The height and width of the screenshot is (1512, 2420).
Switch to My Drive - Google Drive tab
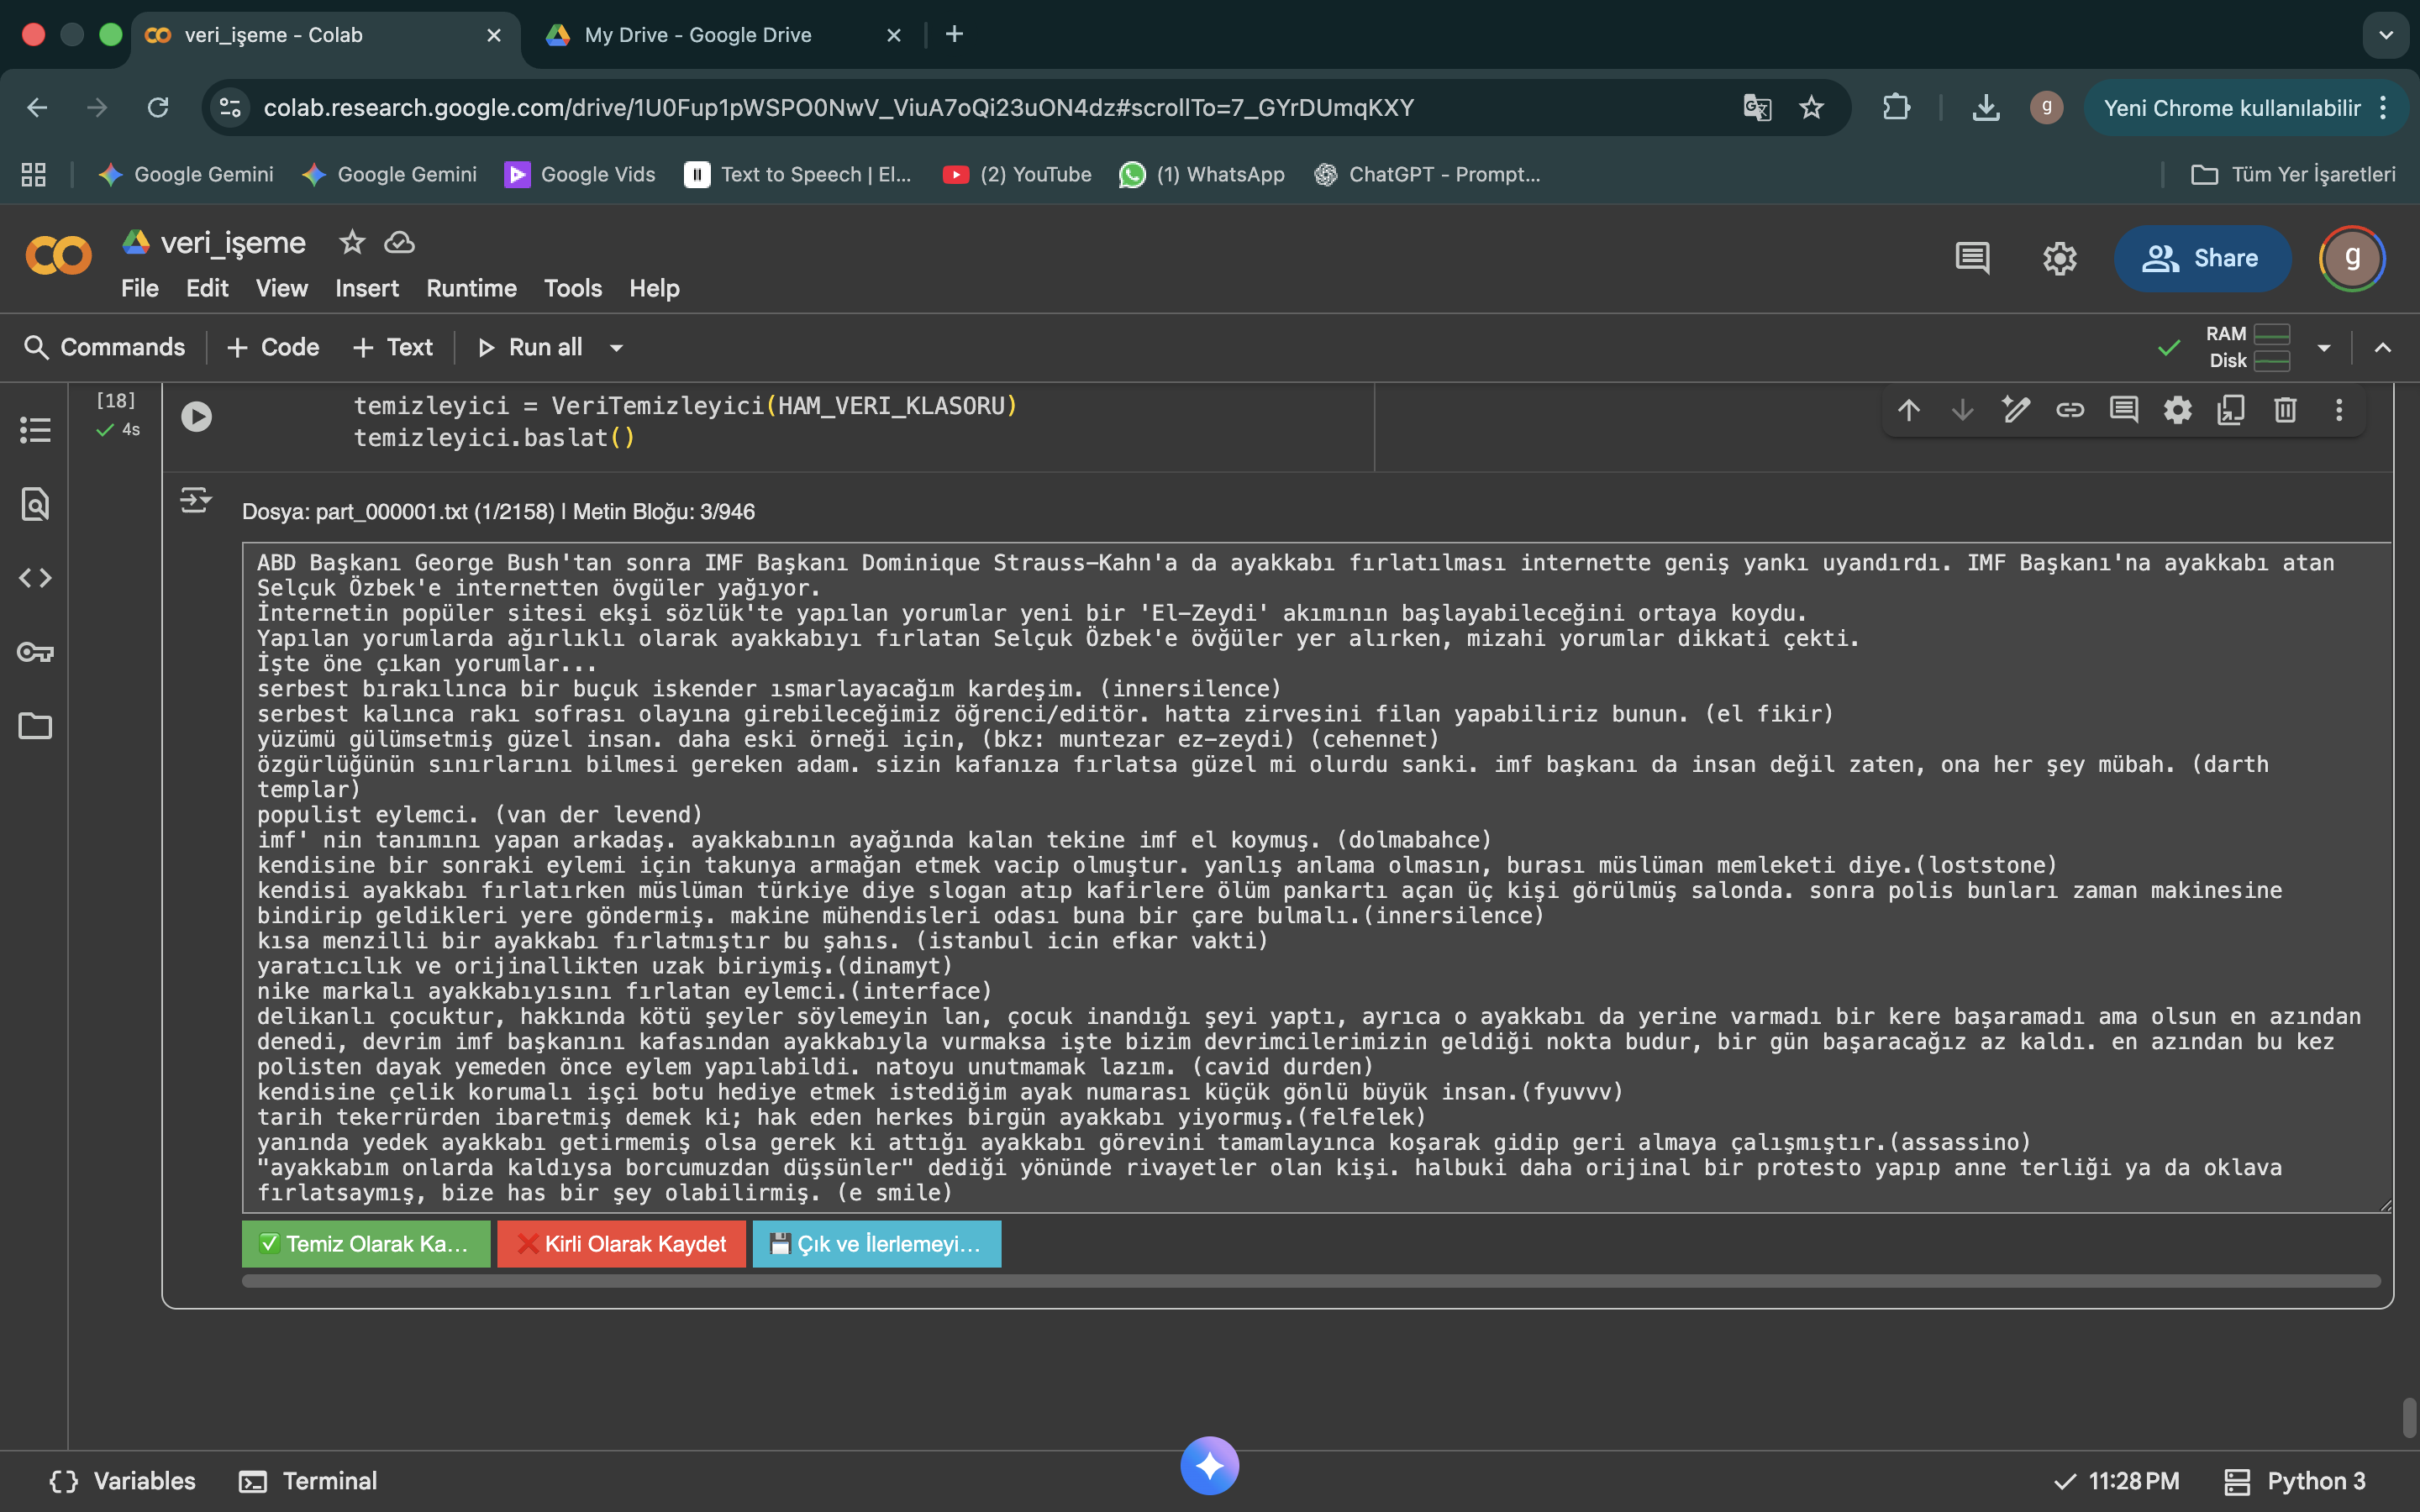pyautogui.click(x=698, y=35)
